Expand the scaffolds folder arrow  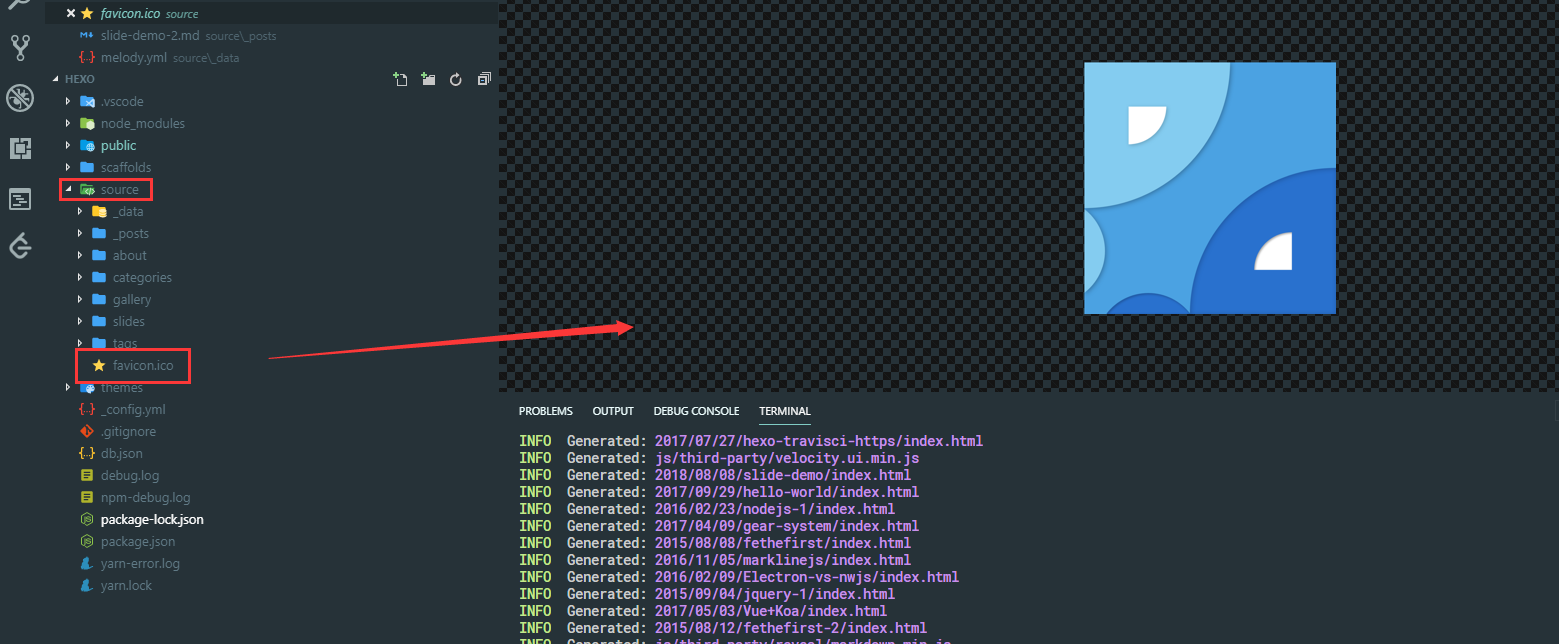click(68, 167)
